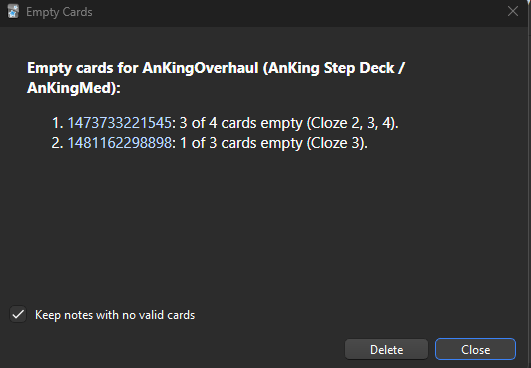531x368 pixels.
Task: Click the '(Cloze 3).' text
Action: pos(337,143)
